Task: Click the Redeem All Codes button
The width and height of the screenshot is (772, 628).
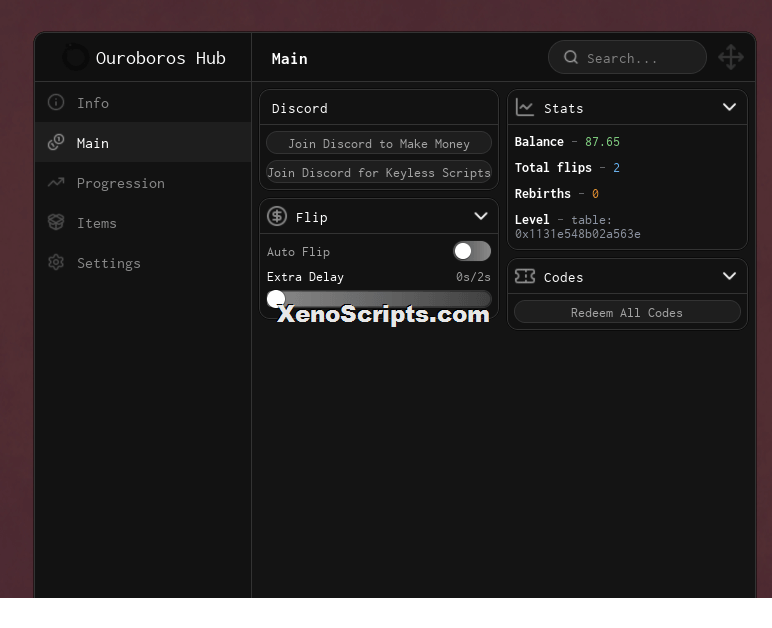Action: click(x=627, y=312)
